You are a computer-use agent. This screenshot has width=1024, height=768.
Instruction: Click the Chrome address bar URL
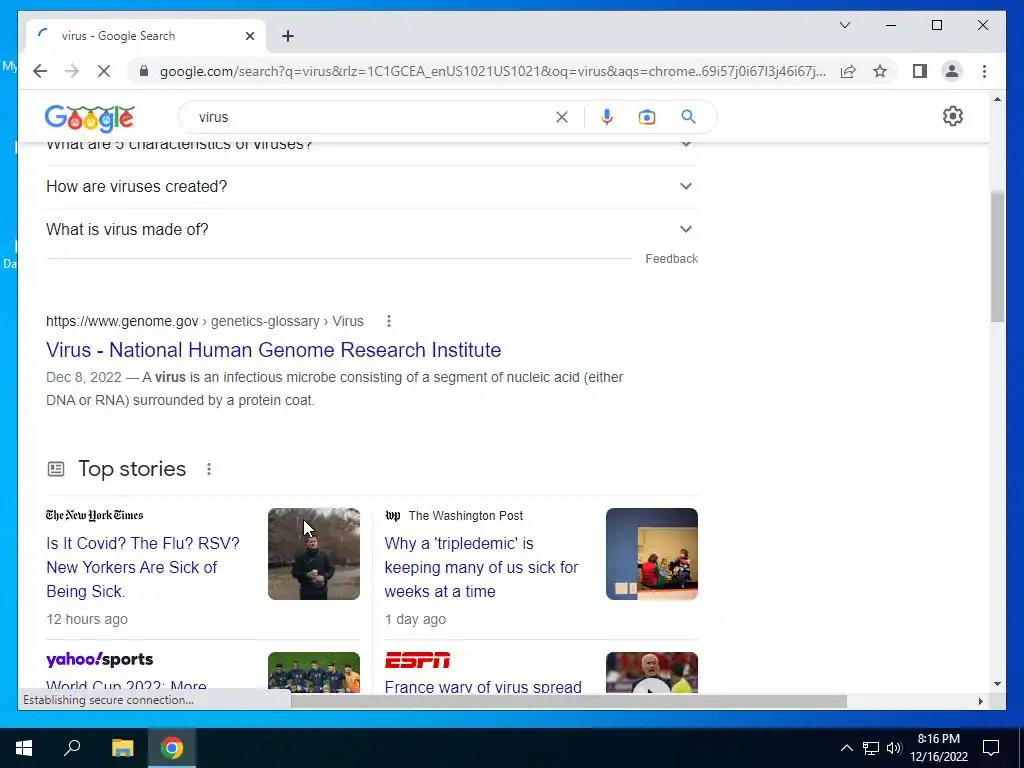(492, 71)
